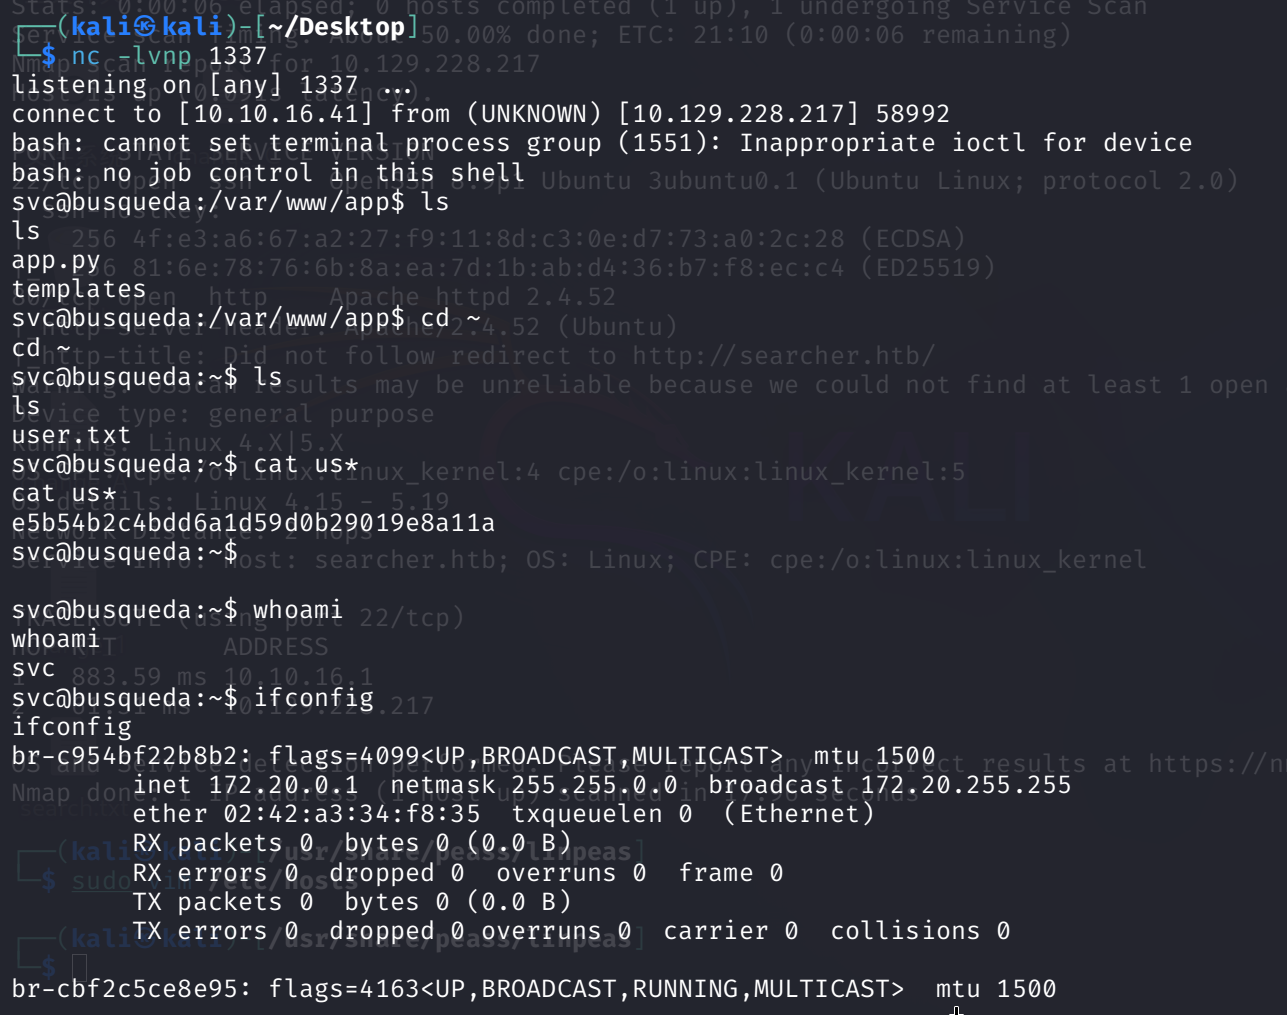Click the Kali symbol in the top prompt
The height and width of the screenshot is (1015, 1287).
coord(146,27)
